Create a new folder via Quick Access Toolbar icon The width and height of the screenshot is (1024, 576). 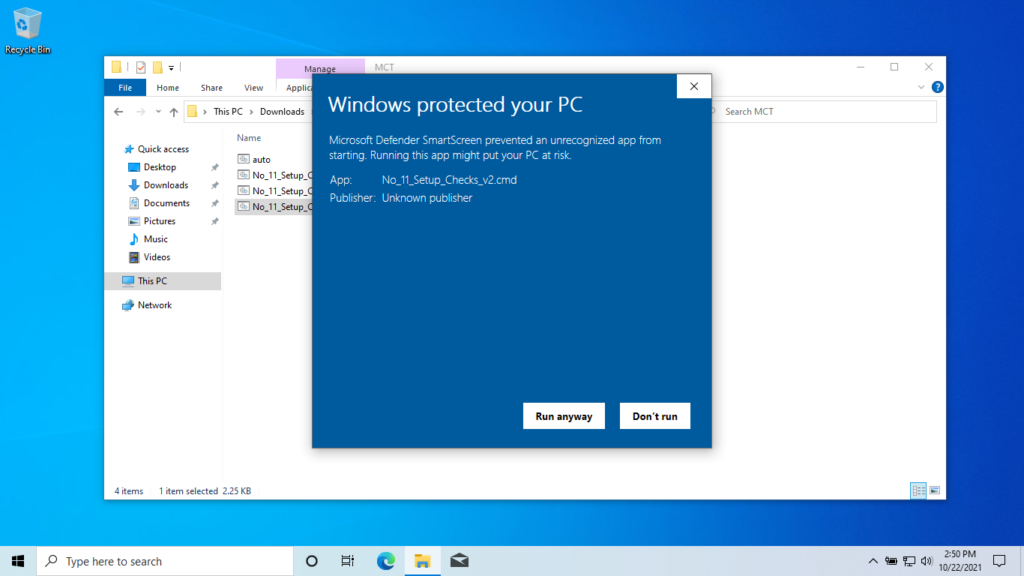pyautogui.click(x=158, y=66)
